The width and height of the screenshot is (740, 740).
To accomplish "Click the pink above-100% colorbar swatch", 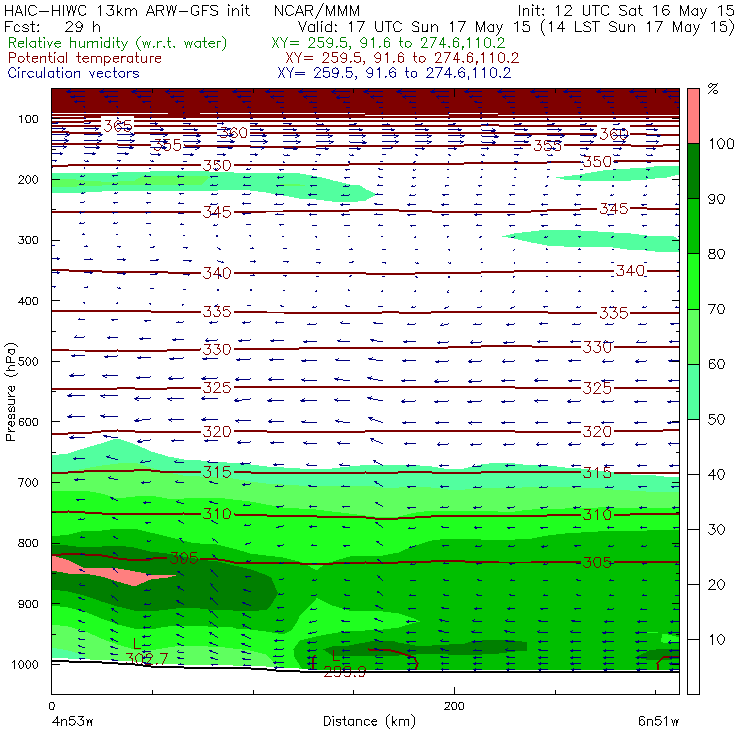I will click(x=693, y=116).
